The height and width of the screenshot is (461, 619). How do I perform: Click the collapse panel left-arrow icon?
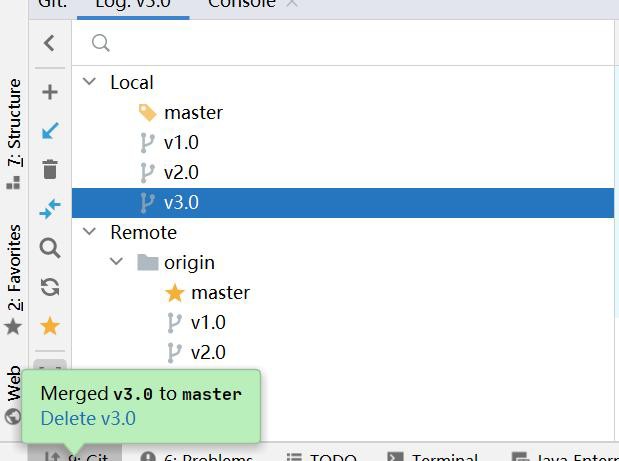49,43
